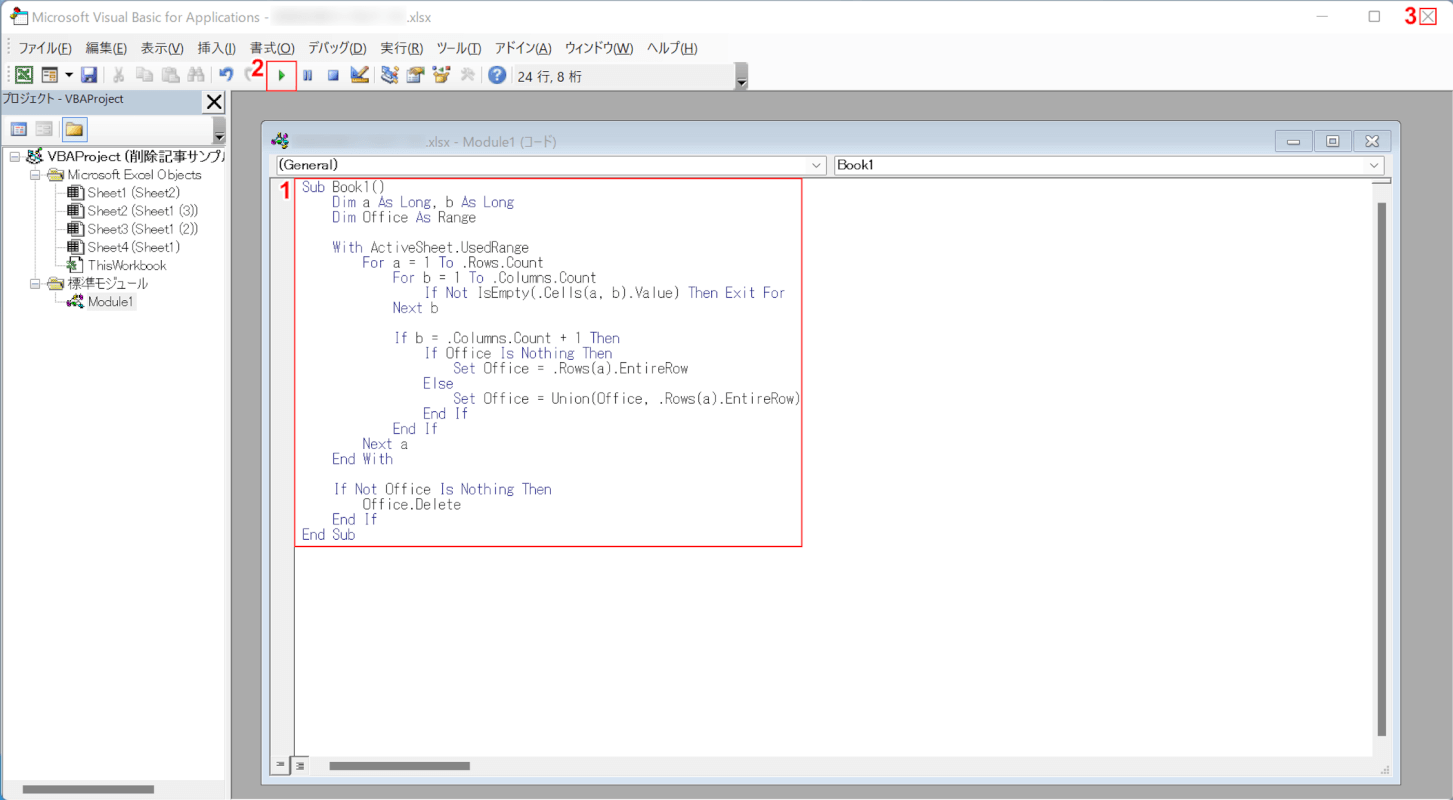The width and height of the screenshot is (1453, 800).
Task: Open the ヘルプ(H) menu
Action: [672, 48]
